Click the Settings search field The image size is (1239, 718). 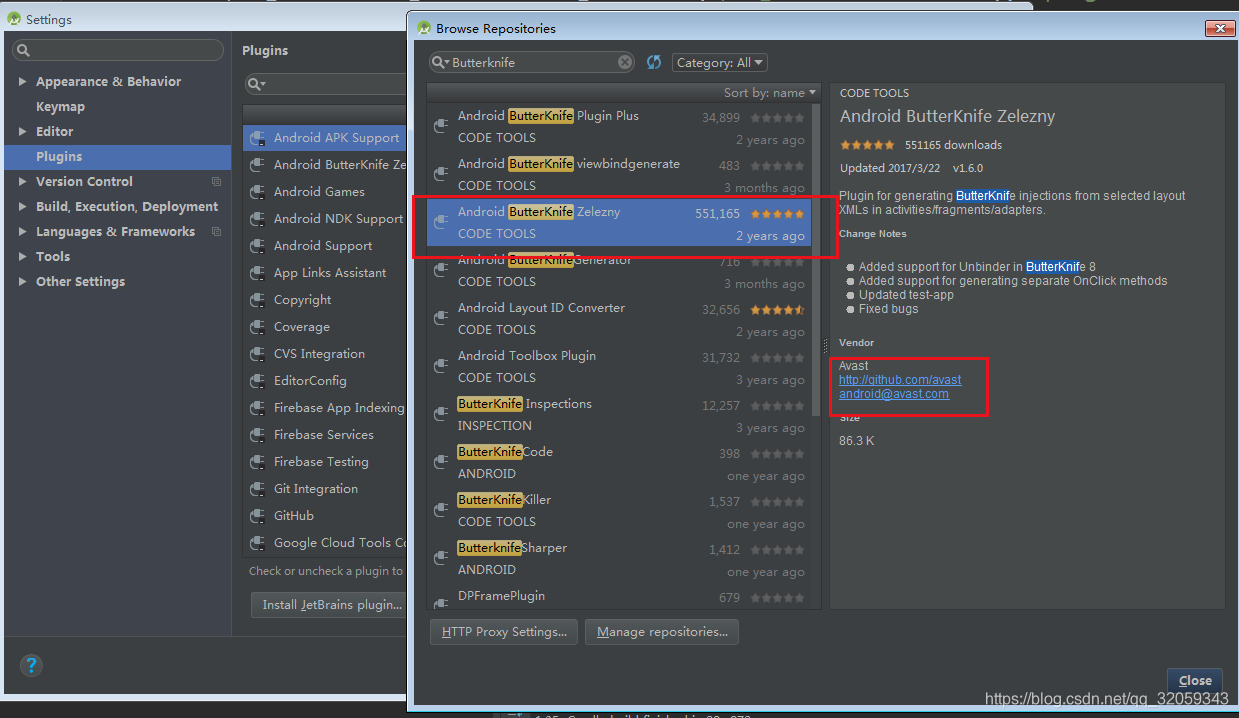(x=118, y=50)
